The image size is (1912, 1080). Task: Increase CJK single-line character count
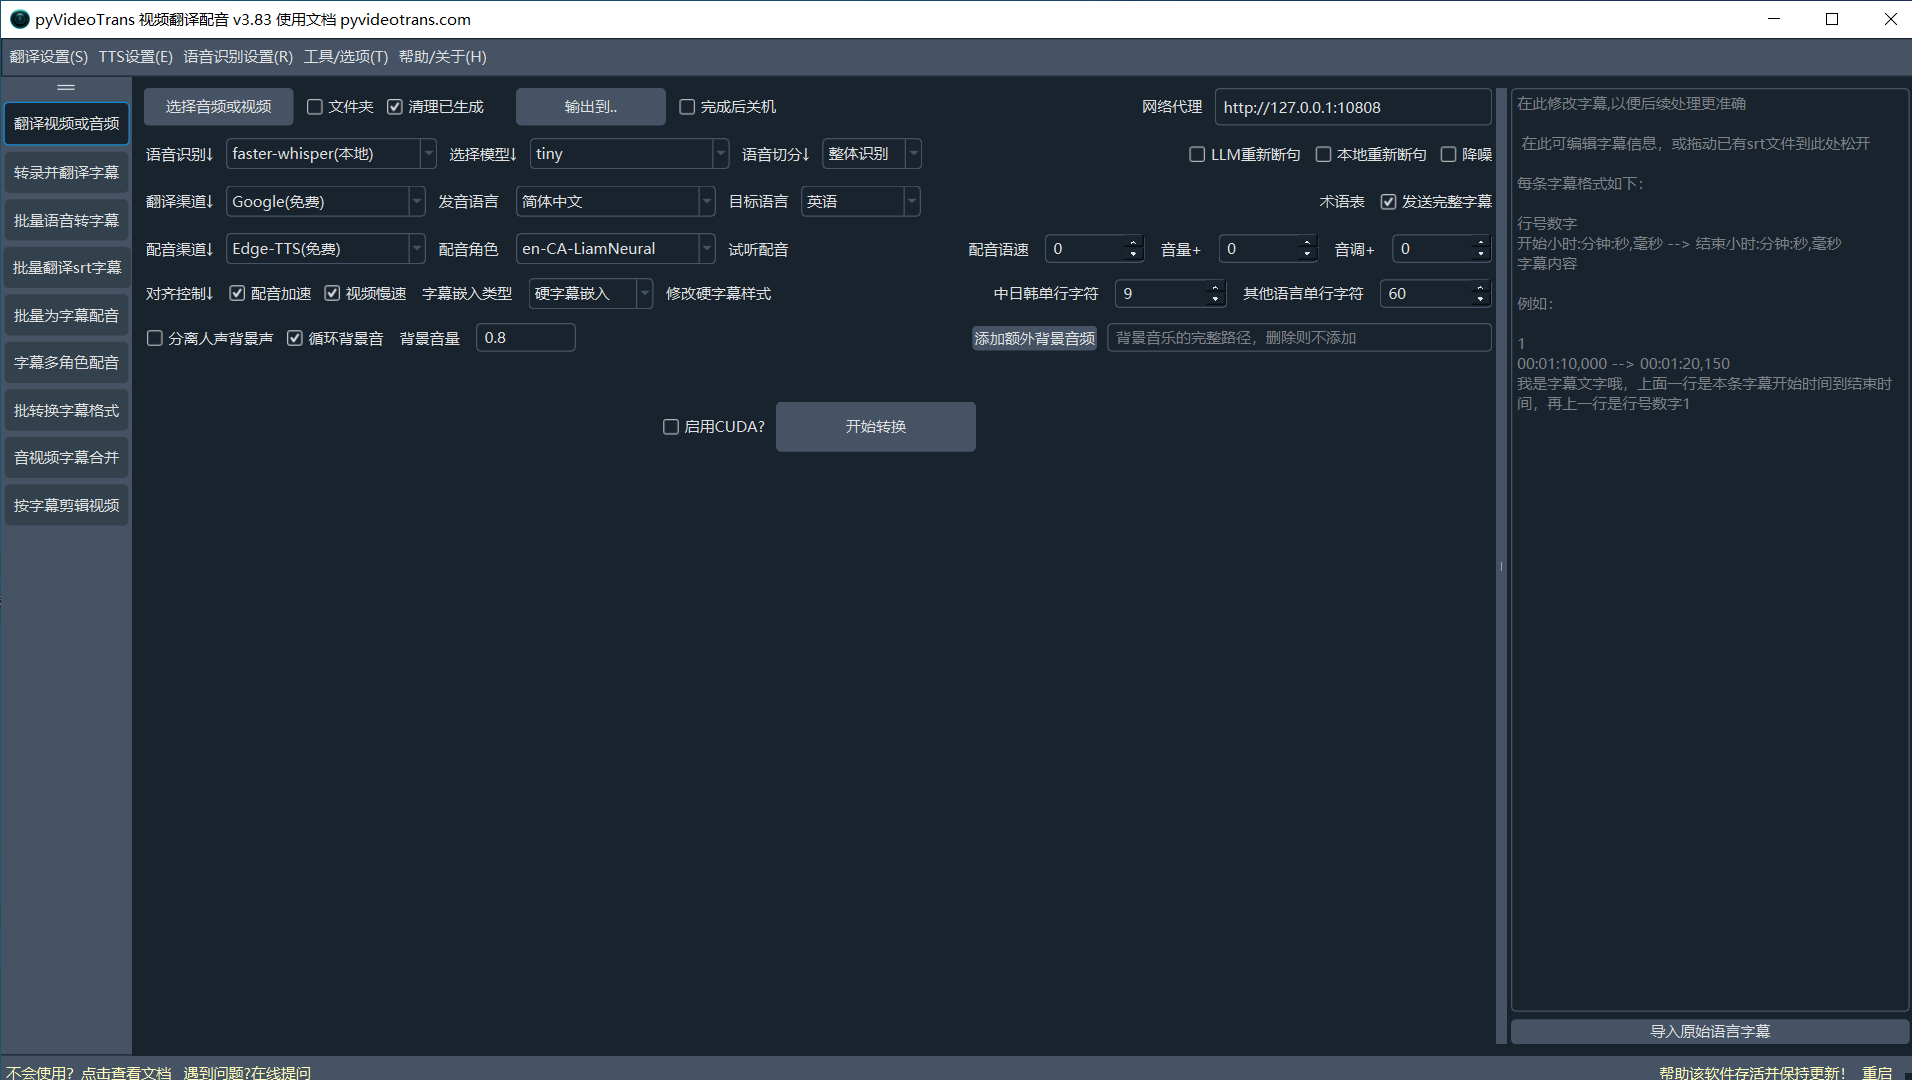[x=1215, y=288]
